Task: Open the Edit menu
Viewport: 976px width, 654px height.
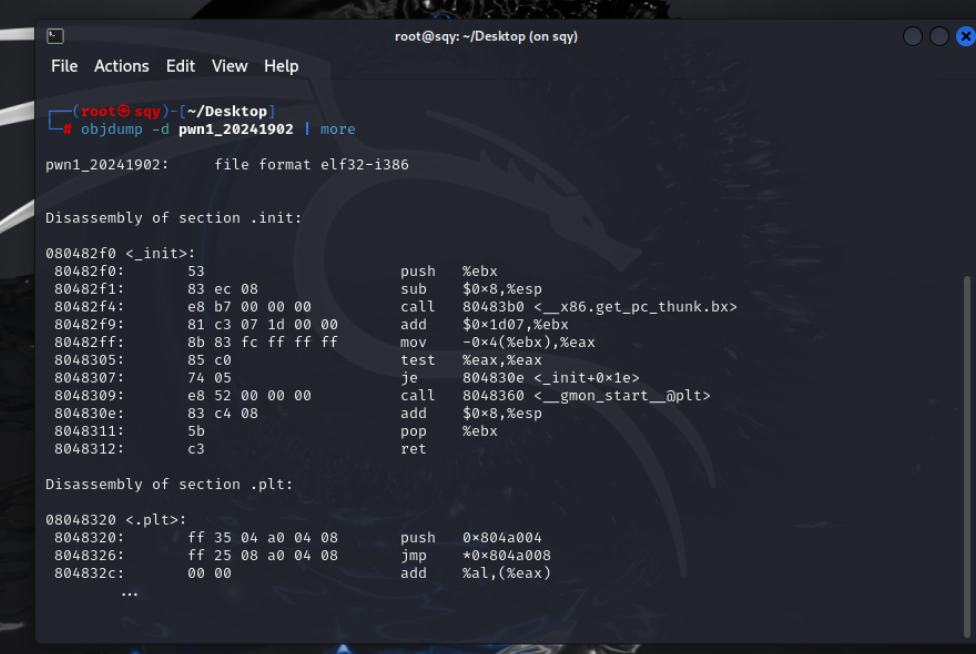Action: [x=181, y=66]
